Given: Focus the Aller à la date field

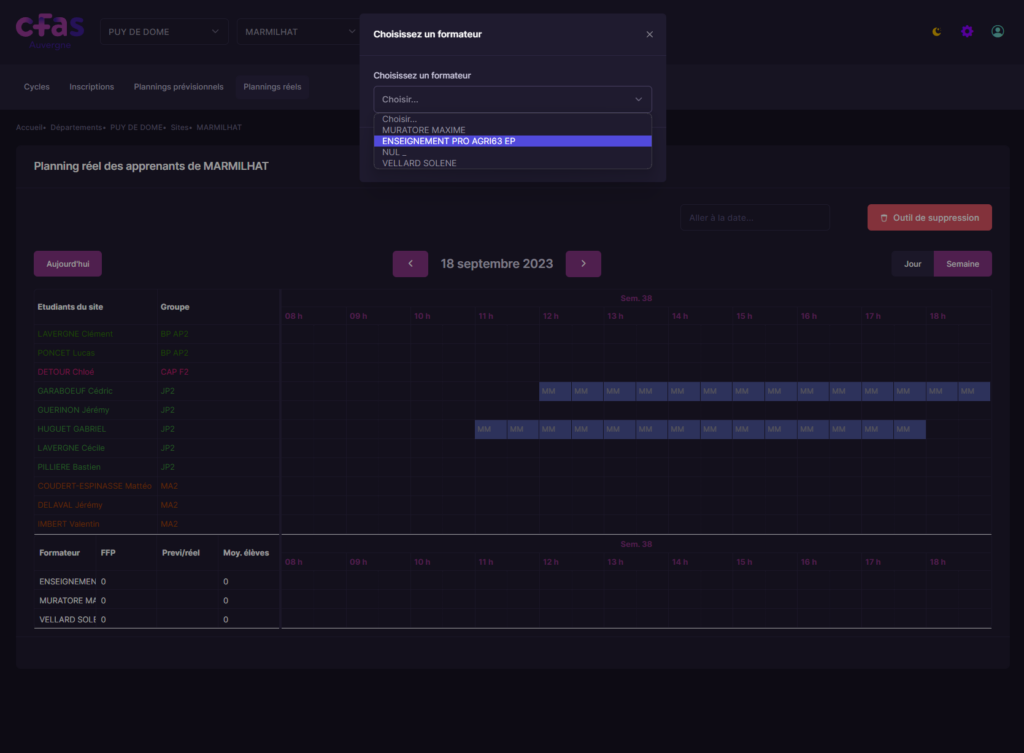Looking at the screenshot, I should (755, 217).
